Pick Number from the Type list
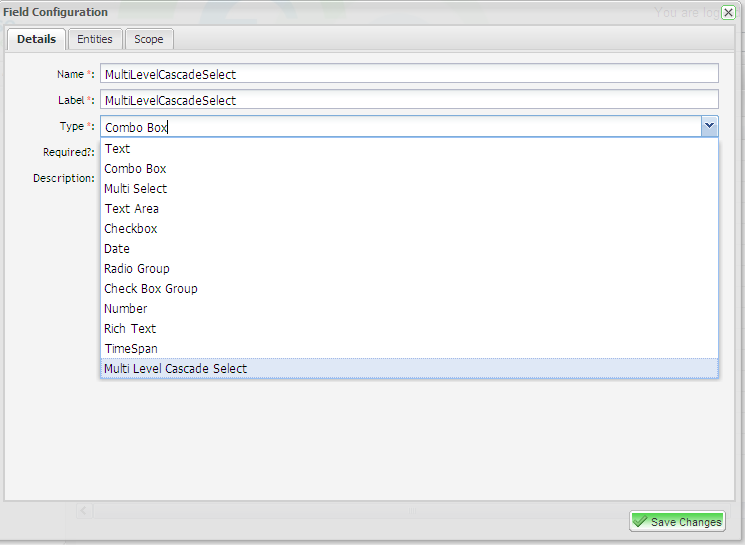745x545 pixels. (126, 309)
